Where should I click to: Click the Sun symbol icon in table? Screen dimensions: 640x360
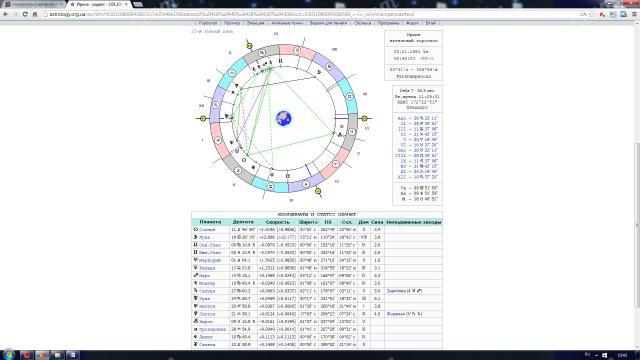coord(195,230)
